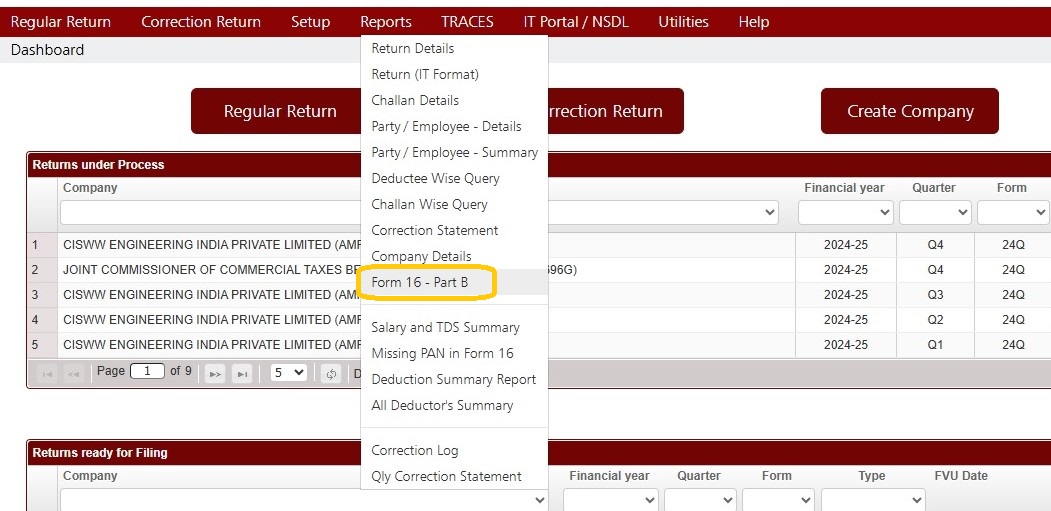Open the TRACES menu
1051x511 pixels.
coord(467,22)
